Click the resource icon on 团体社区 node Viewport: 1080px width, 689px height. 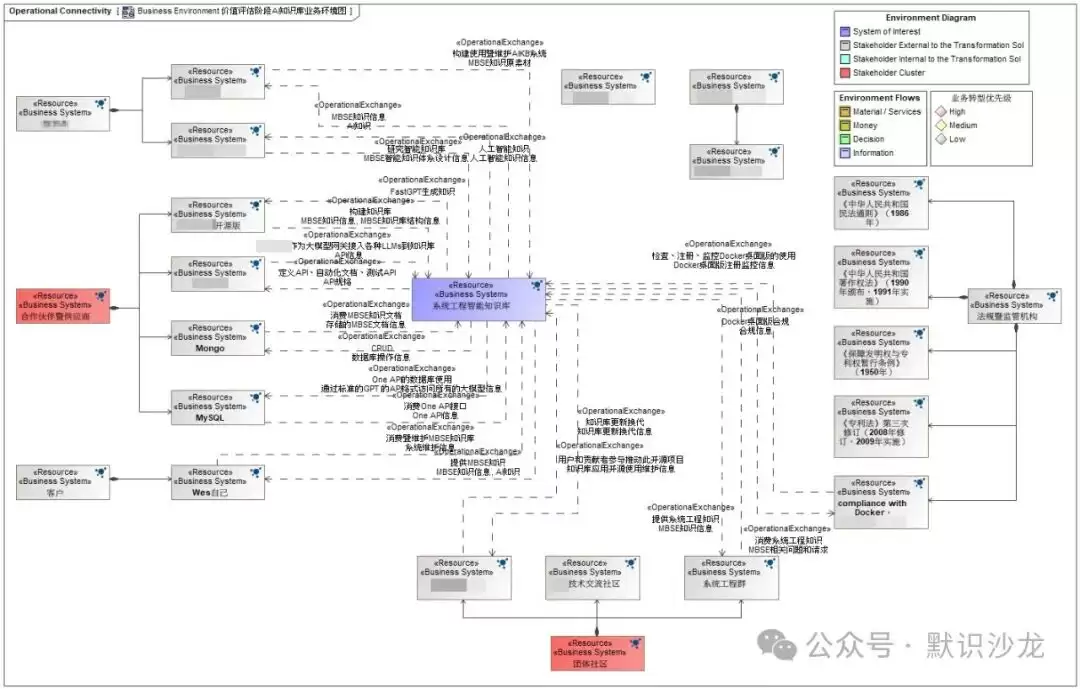pos(635,644)
